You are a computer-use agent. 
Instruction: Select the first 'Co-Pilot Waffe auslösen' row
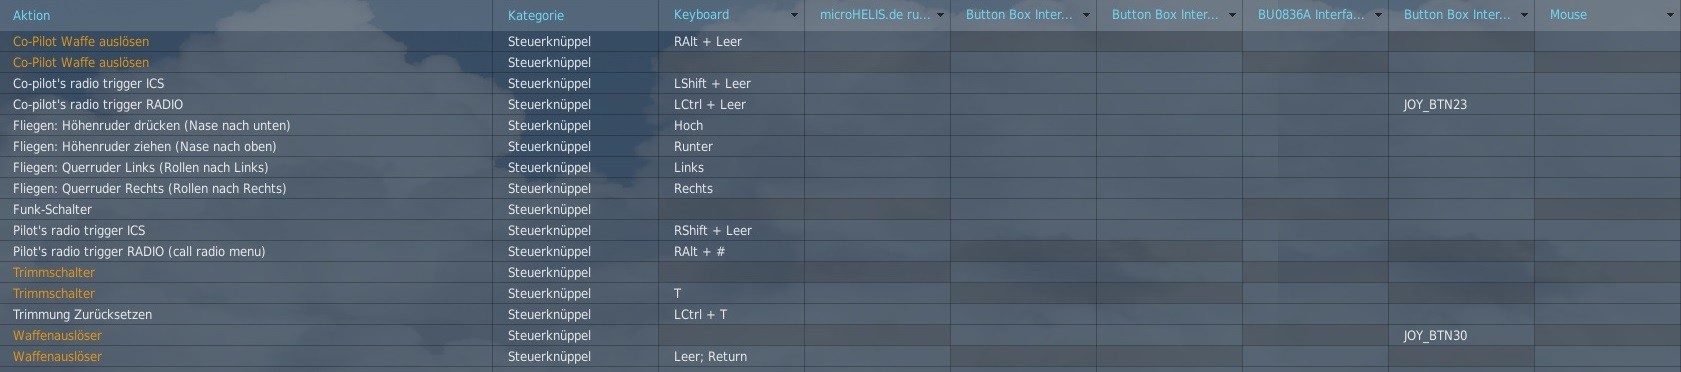(246, 41)
